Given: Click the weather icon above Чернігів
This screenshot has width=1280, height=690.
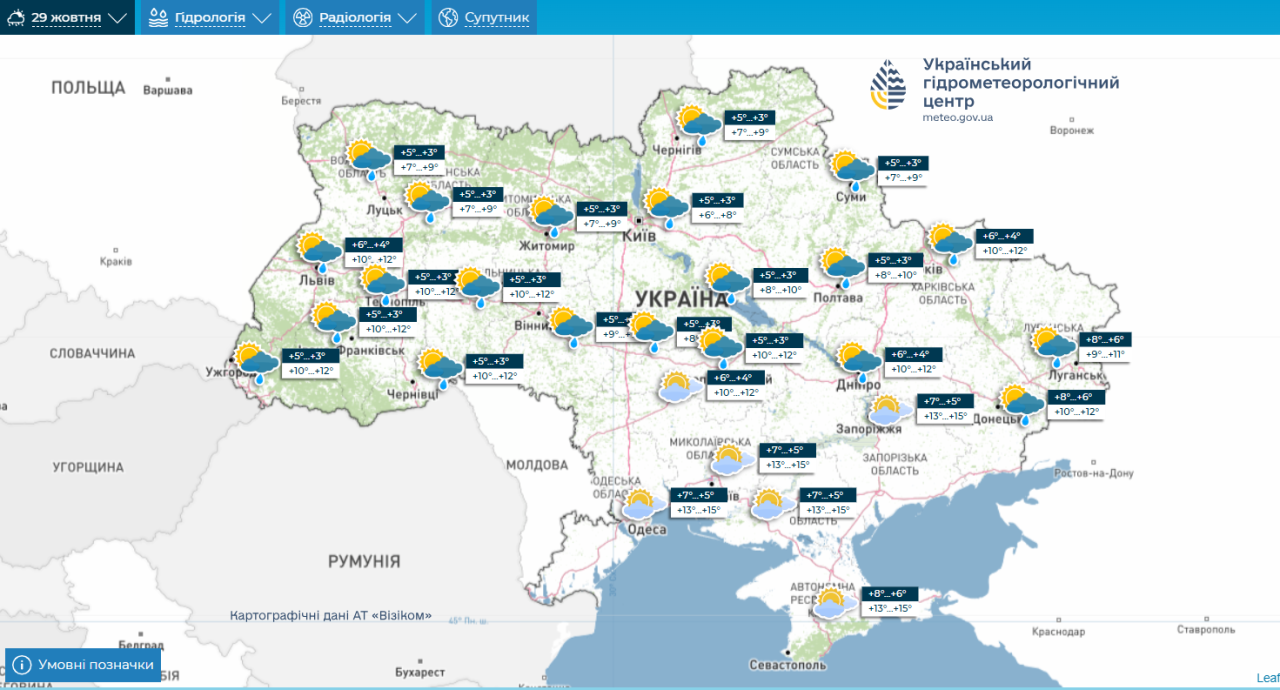Looking at the screenshot, I should [x=697, y=122].
